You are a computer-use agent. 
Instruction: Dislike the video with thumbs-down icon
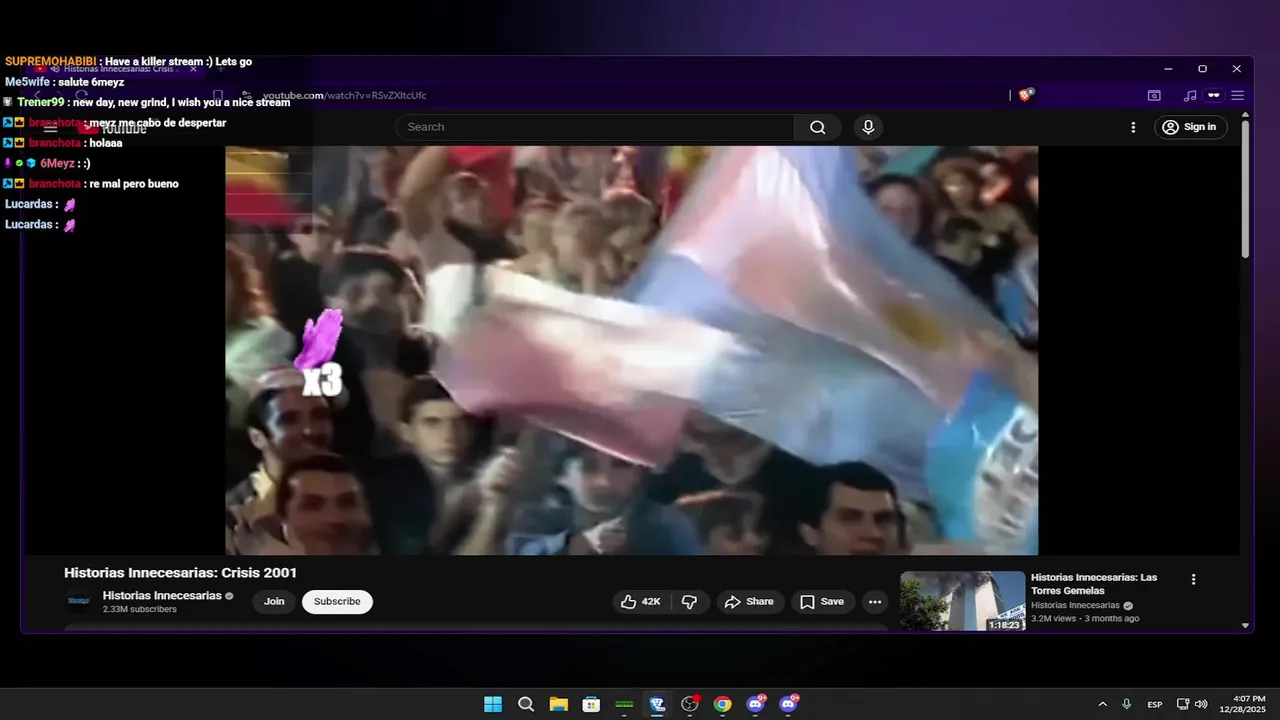click(689, 602)
